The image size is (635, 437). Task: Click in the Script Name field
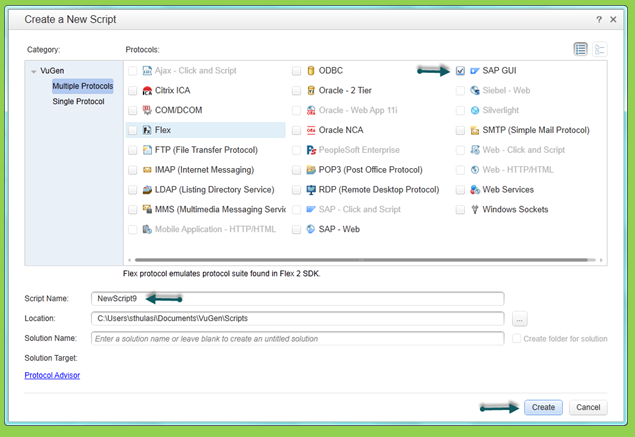(x=298, y=299)
